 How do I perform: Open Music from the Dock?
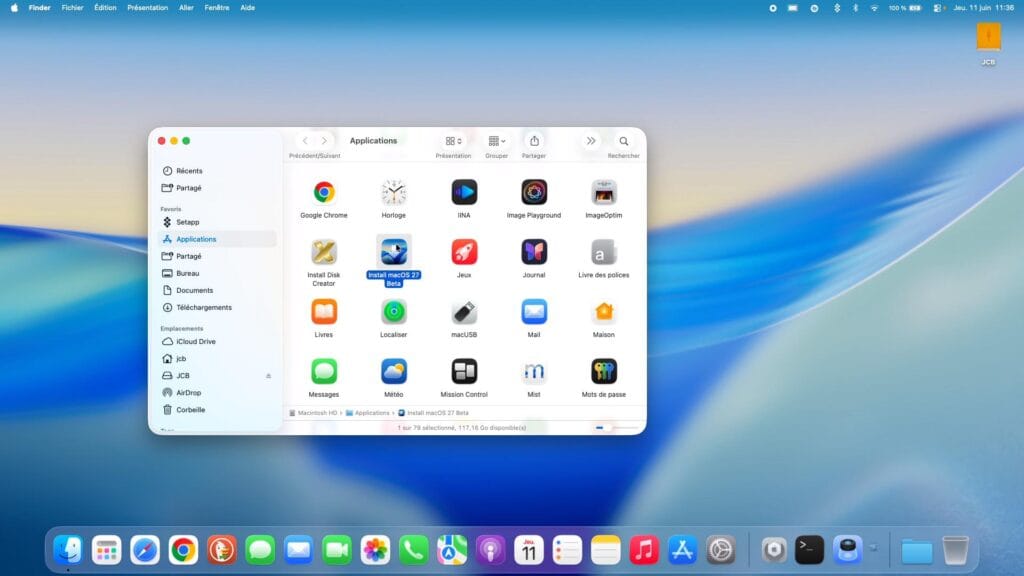pyautogui.click(x=644, y=550)
